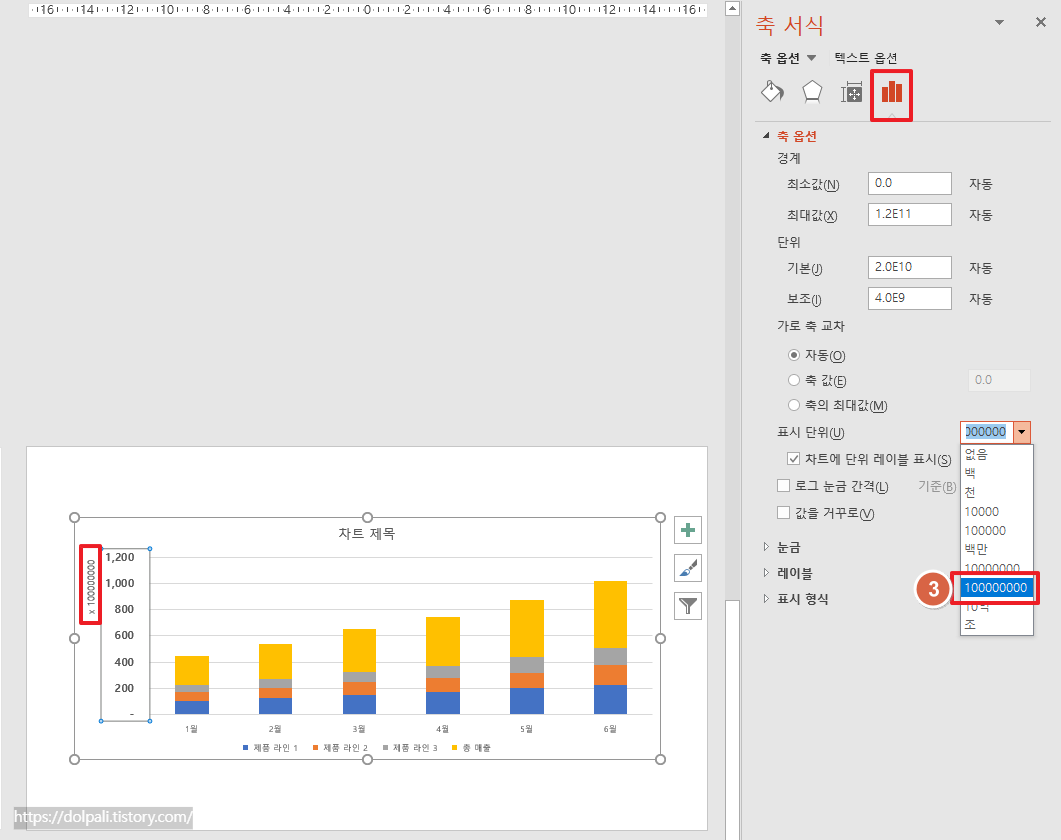
Task: Expand the 레이블 section
Action: click(x=766, y=573)
